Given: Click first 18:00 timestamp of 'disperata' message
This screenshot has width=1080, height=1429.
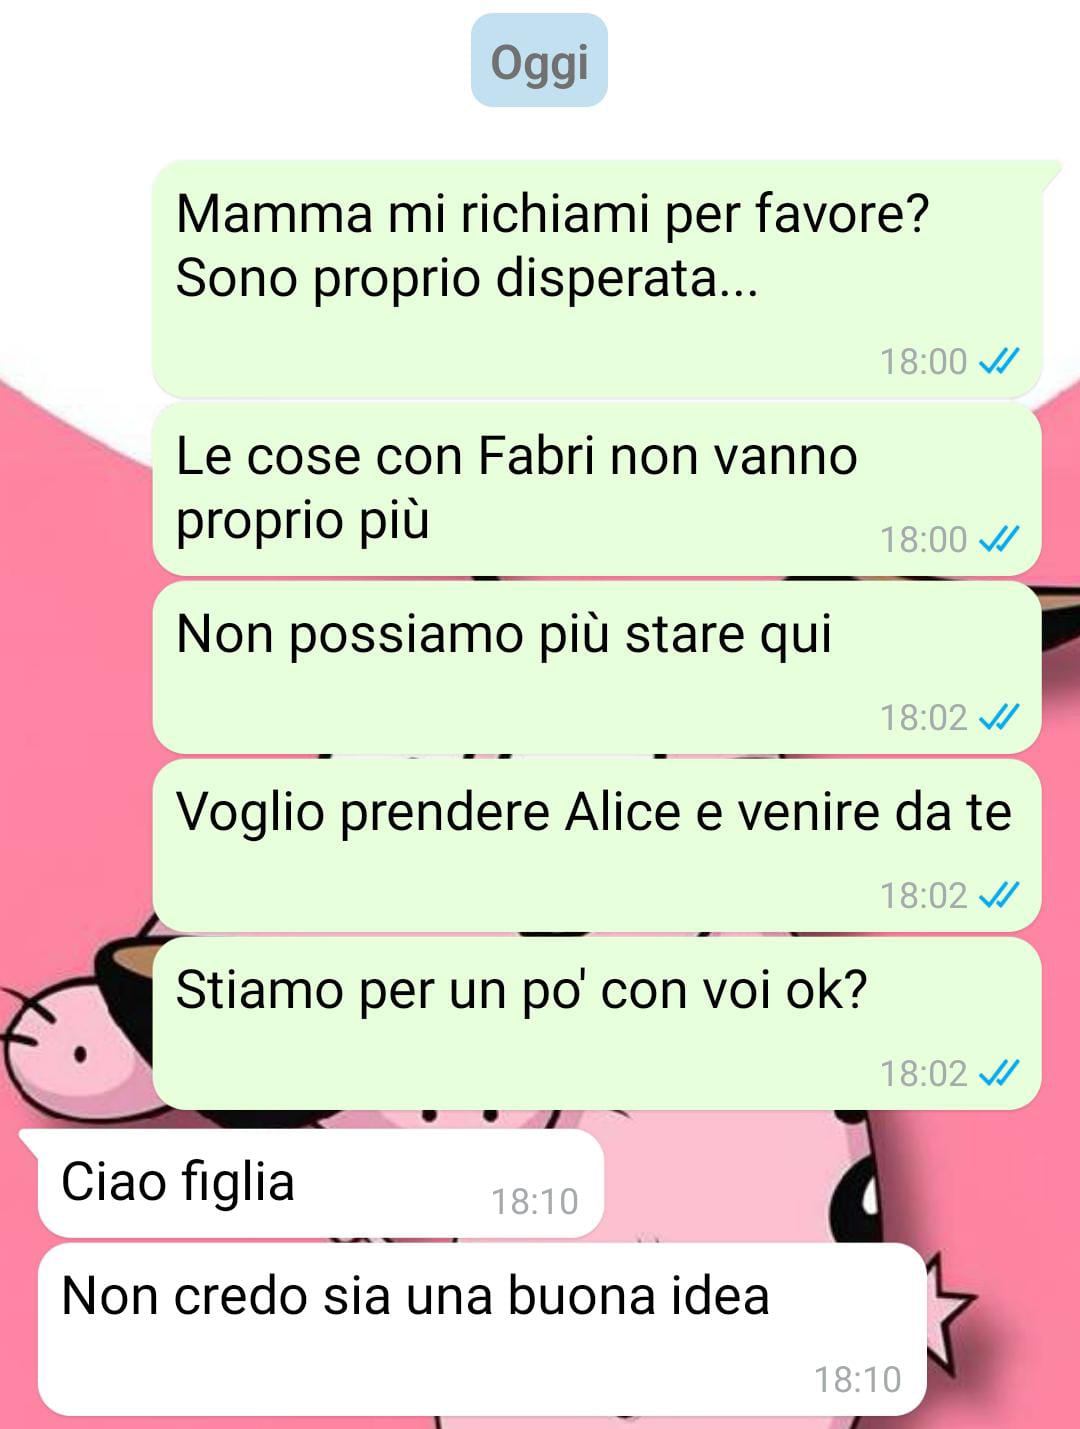Looking at the screenshot, I should point(924,361).
